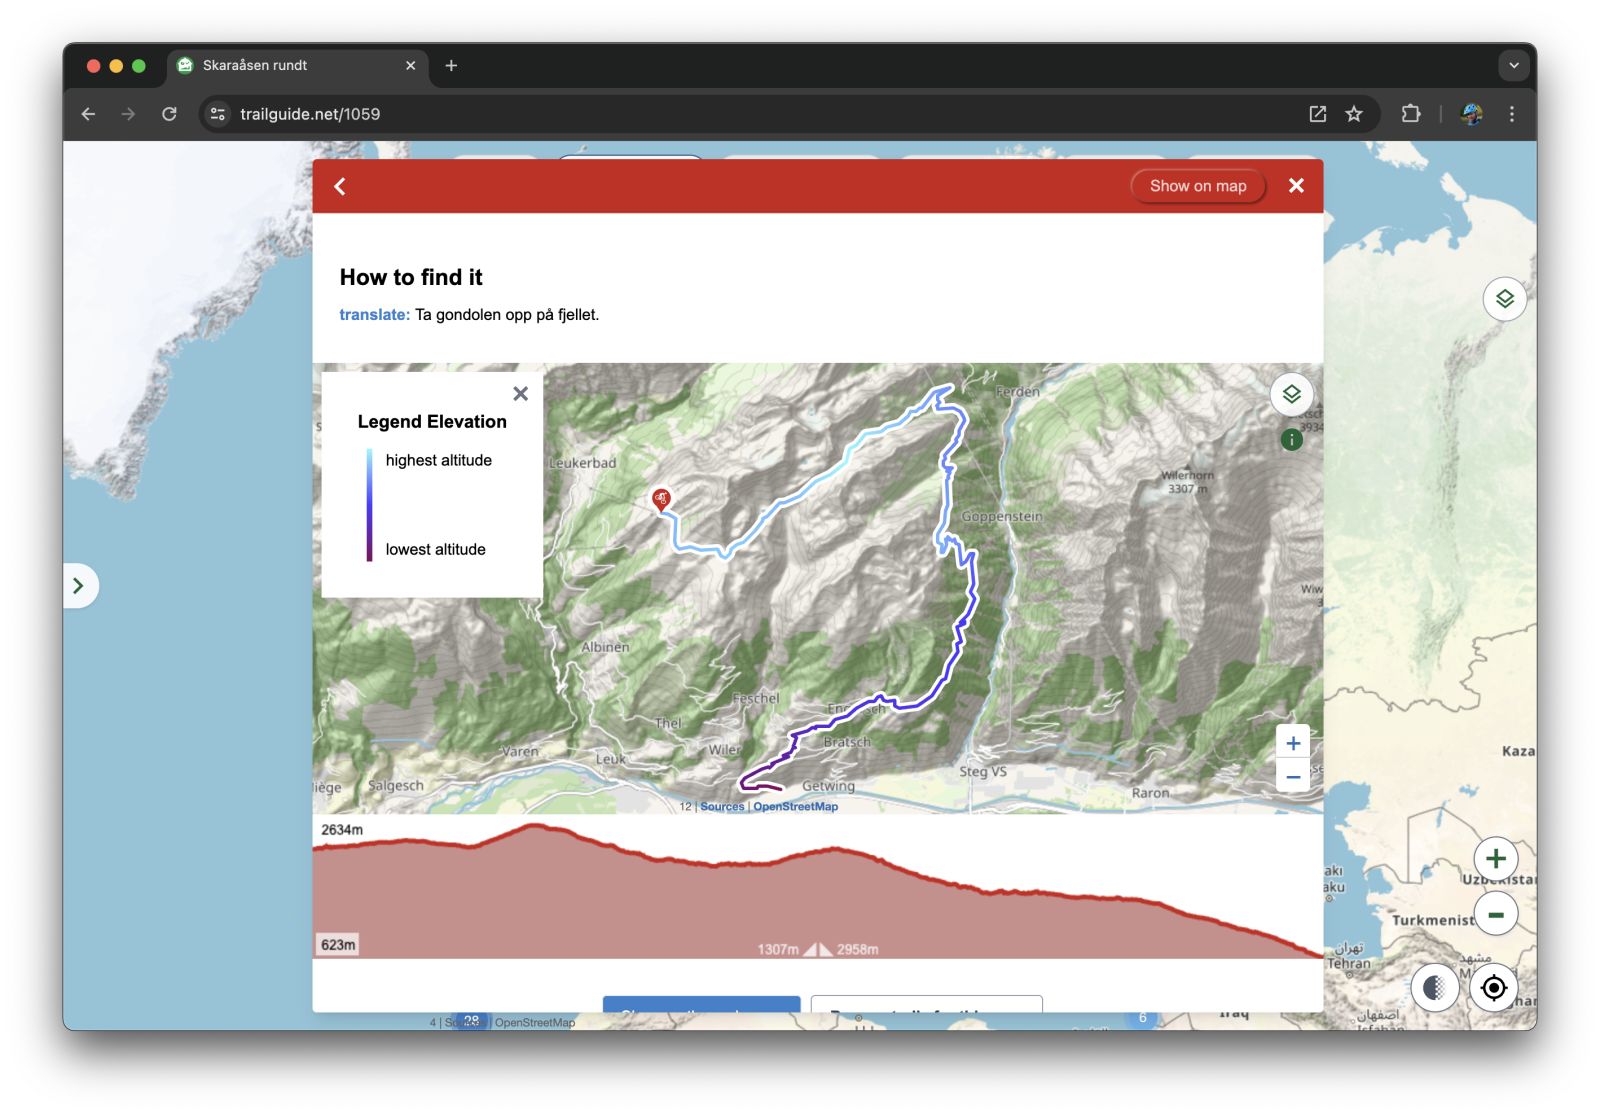The height and width of the screenshot is (1114, 1600).
Task: Click the Steg VS town label
Action: pyautogui.click(x=983, y=771)
